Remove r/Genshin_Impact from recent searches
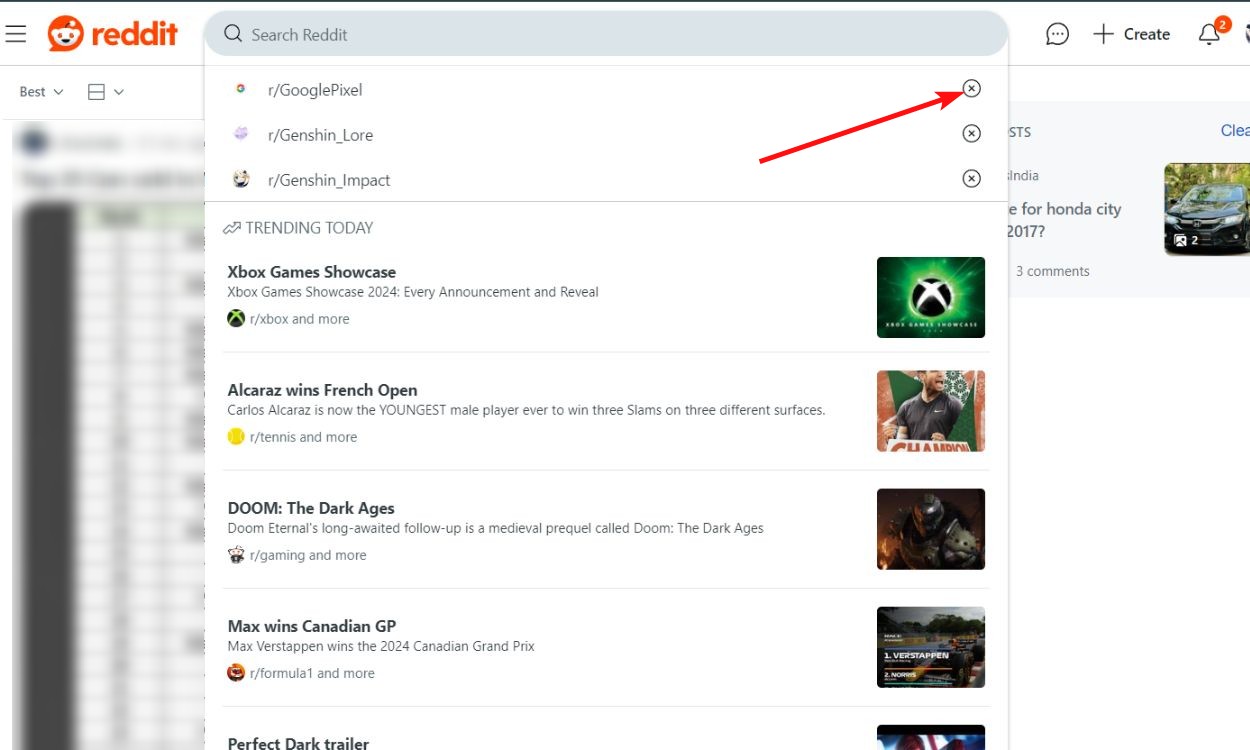The width and height of the screenshot is (1250, 750). [971, 178]
